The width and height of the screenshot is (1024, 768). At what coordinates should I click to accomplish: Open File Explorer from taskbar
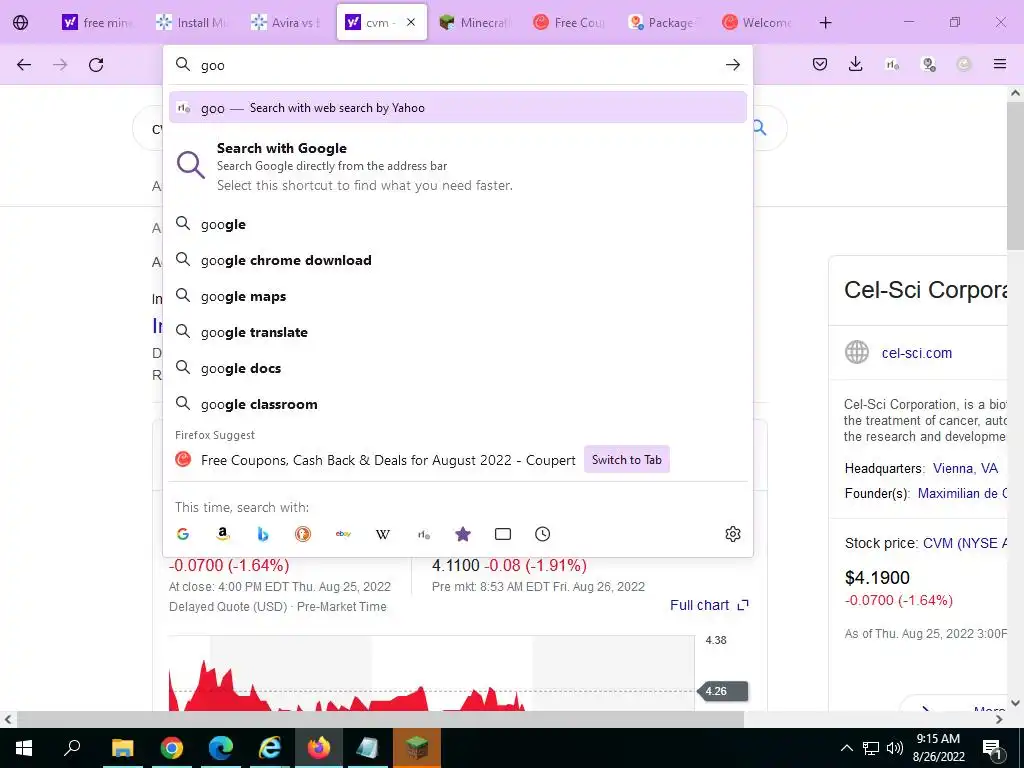(122, 748)
